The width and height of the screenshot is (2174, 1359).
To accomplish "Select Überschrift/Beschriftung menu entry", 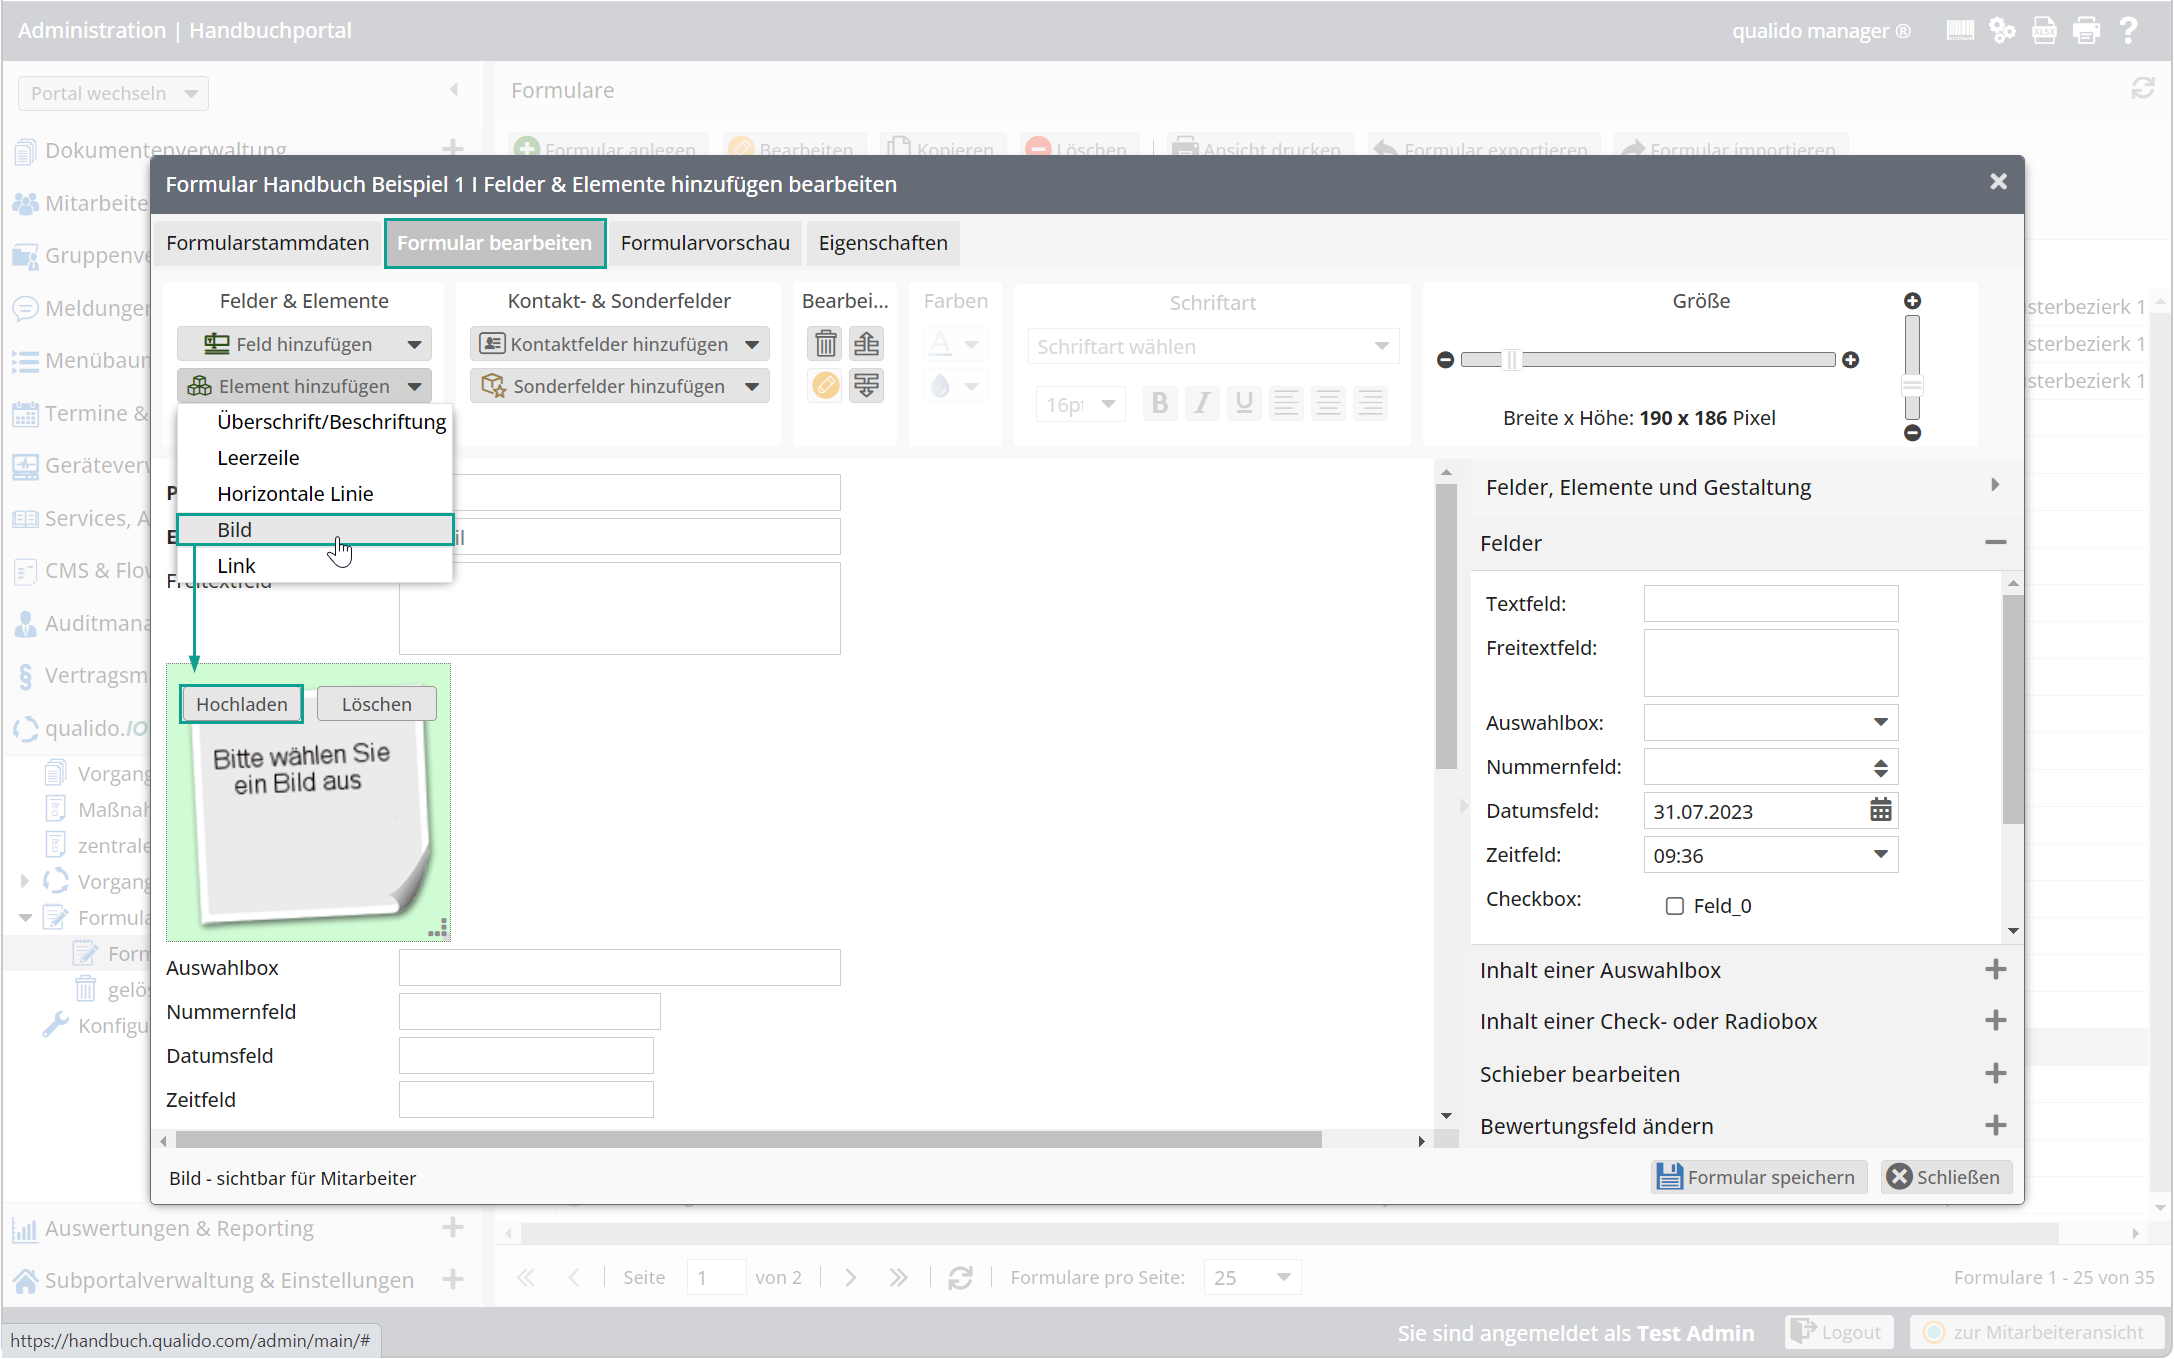I will [x=315, y=422].
